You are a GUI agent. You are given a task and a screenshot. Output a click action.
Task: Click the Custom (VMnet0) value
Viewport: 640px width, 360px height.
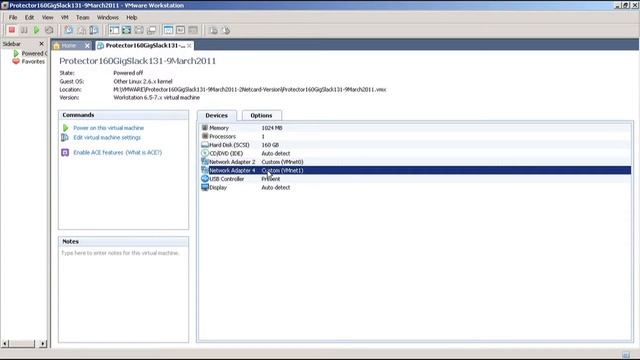(x=282, y=162)
